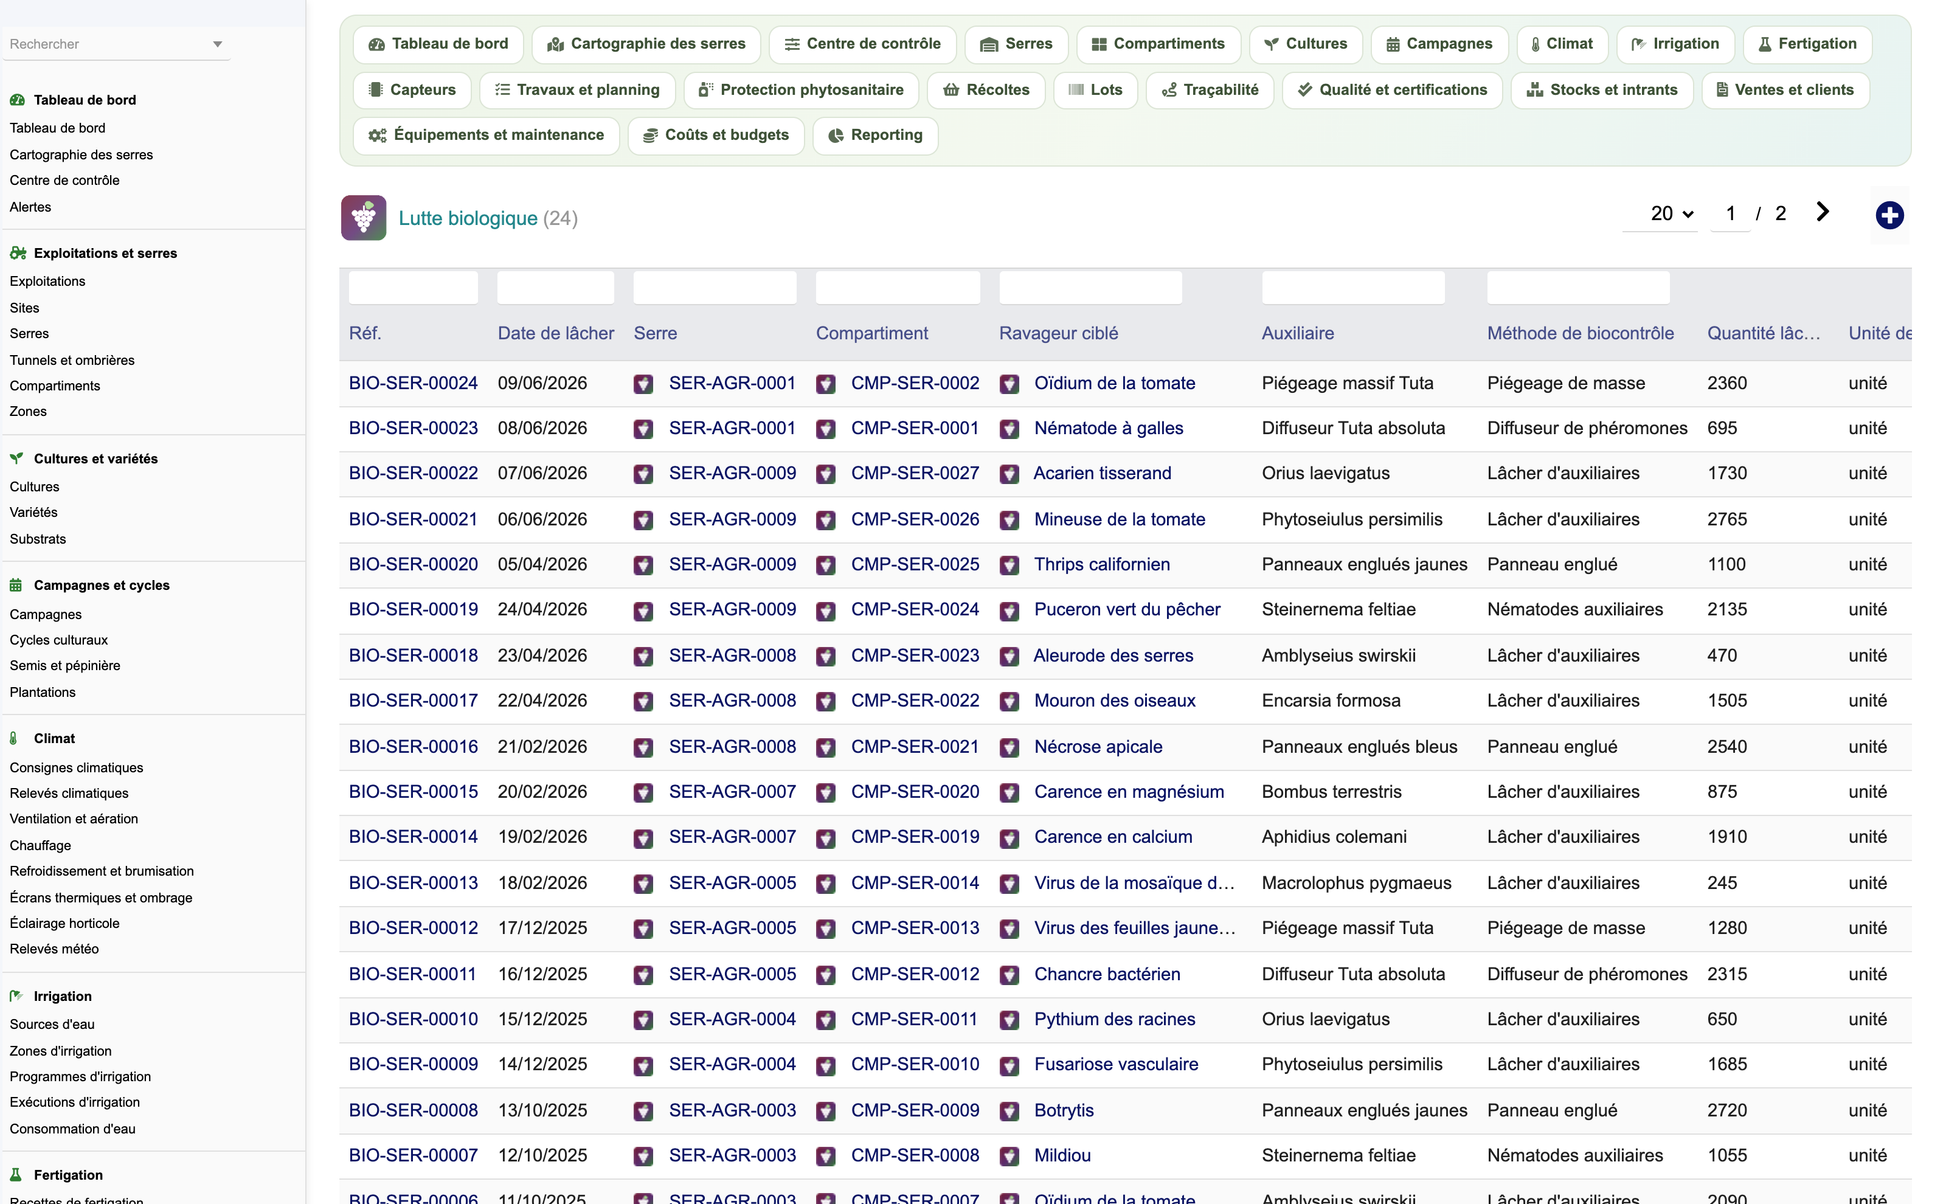The height and width of the screenshot is (1204, 1946).
Task: Click ravageur icon beside Acarien tisserand
Action: tap(1009, 474)
